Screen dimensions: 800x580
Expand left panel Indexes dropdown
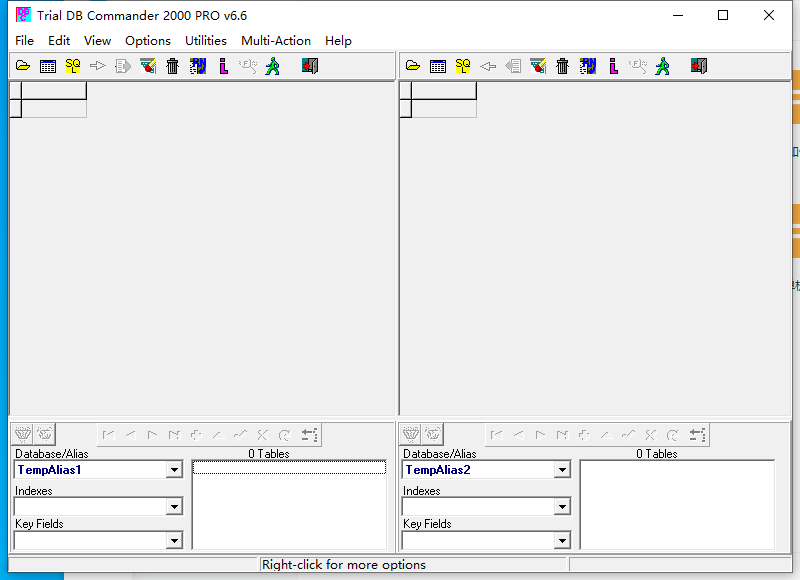[x=174, y=507]
